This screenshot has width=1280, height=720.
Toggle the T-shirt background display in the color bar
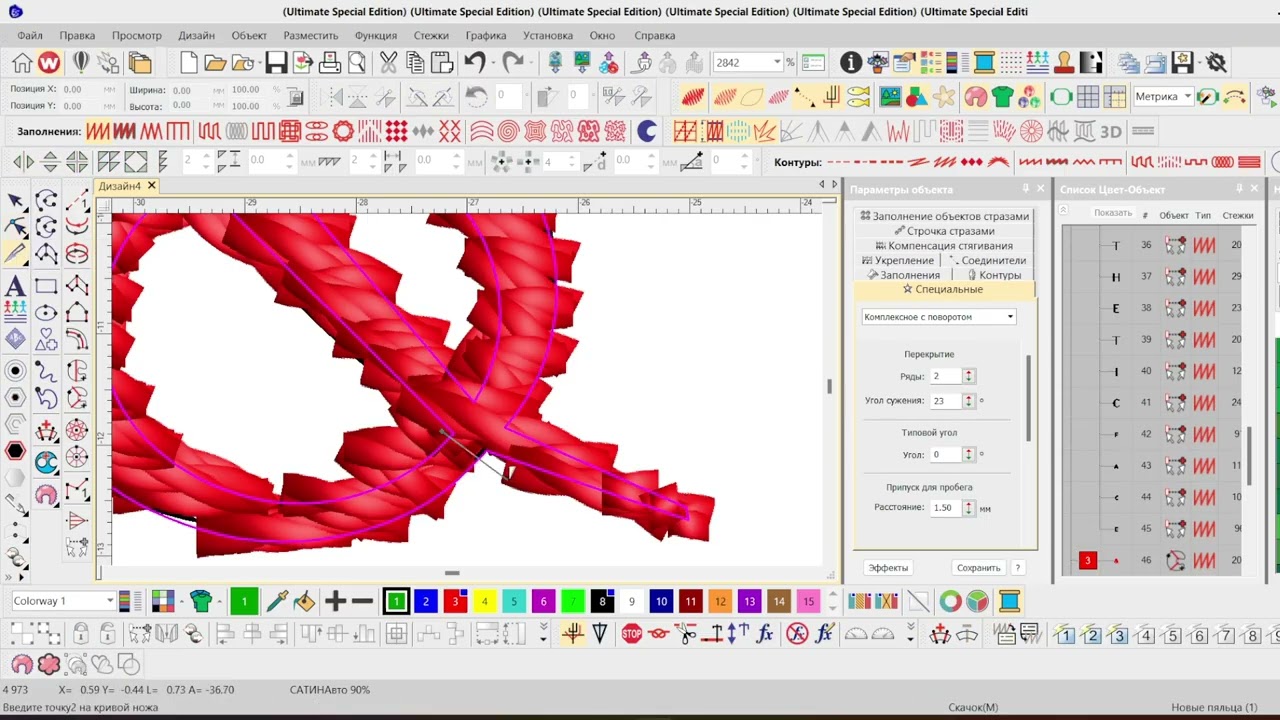pos(201,601)
